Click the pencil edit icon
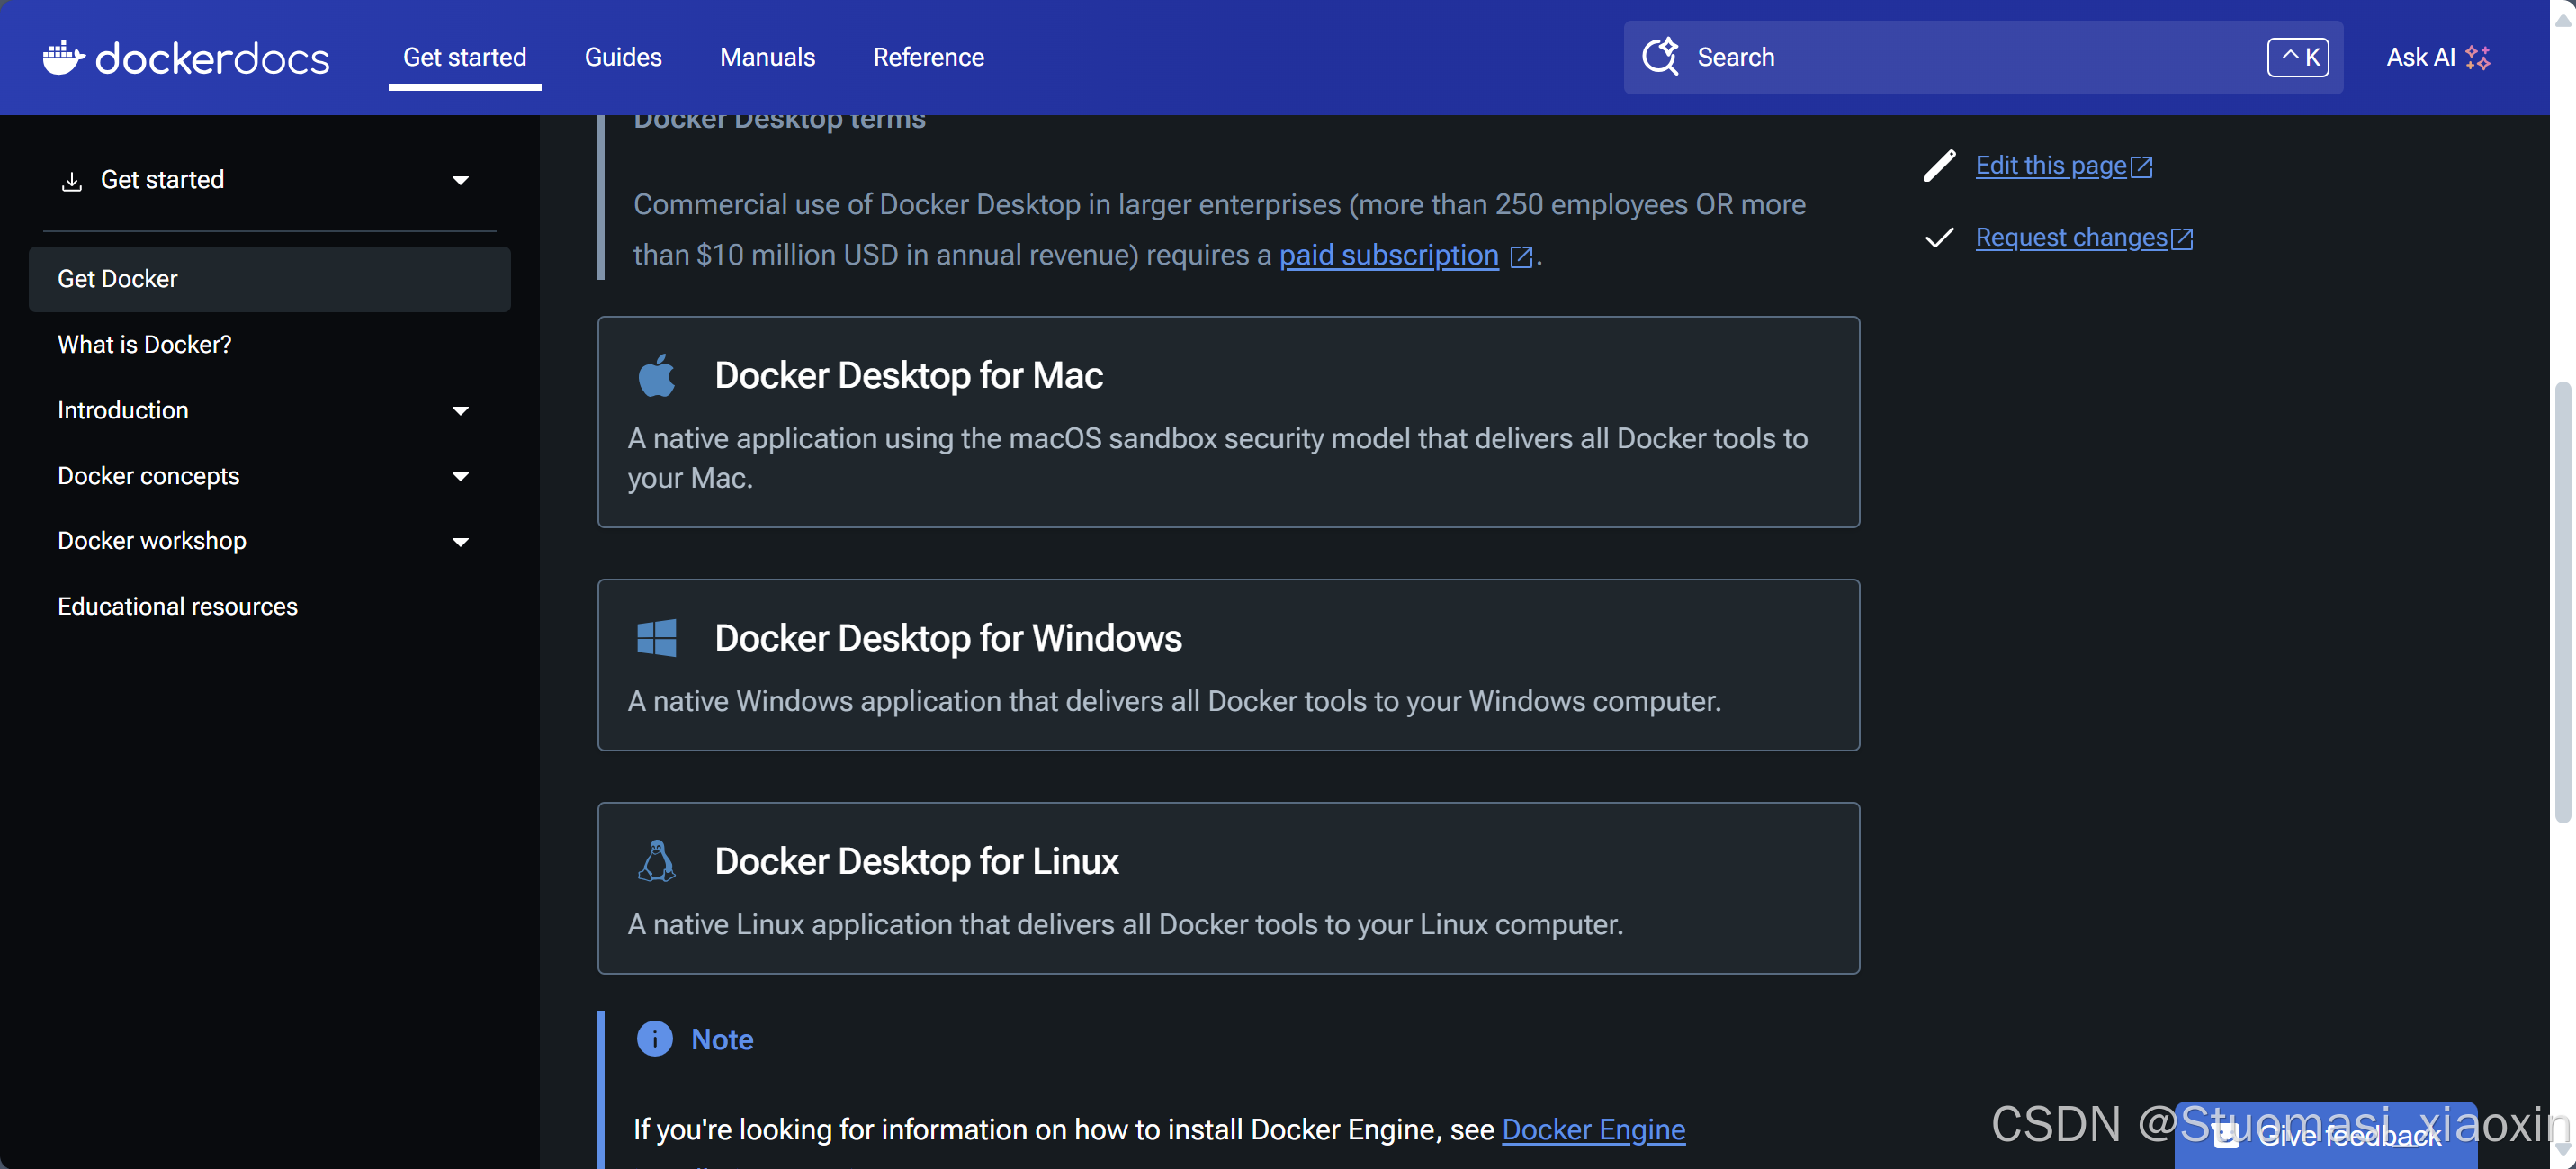 [x=1938, y=165]
